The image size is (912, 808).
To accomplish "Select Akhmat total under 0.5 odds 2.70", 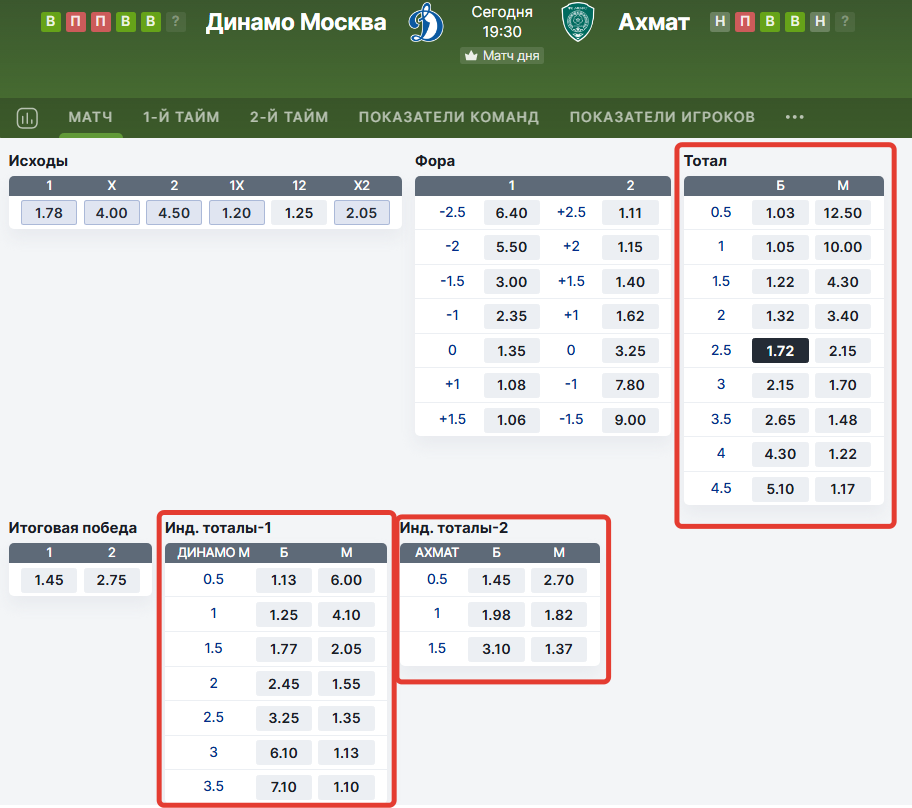I will 559,580.
